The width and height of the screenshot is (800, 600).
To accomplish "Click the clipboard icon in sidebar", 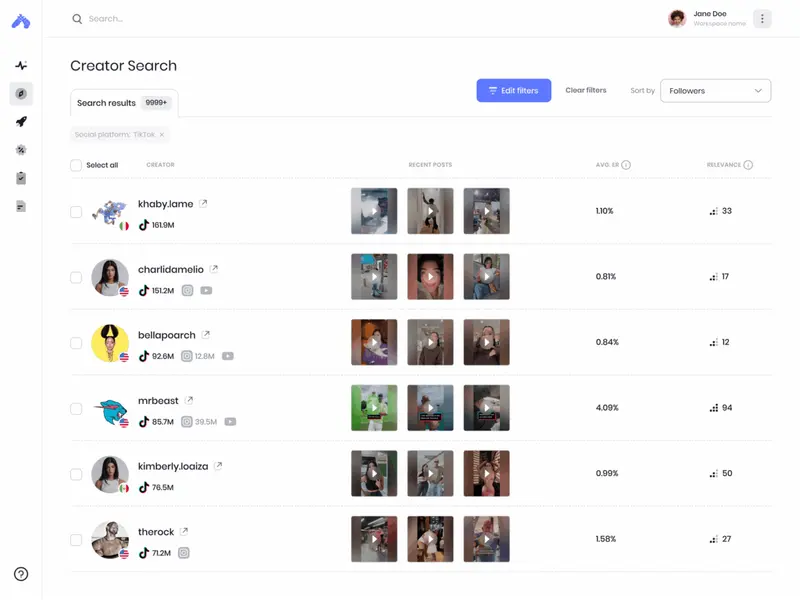I will coord(21,178).
